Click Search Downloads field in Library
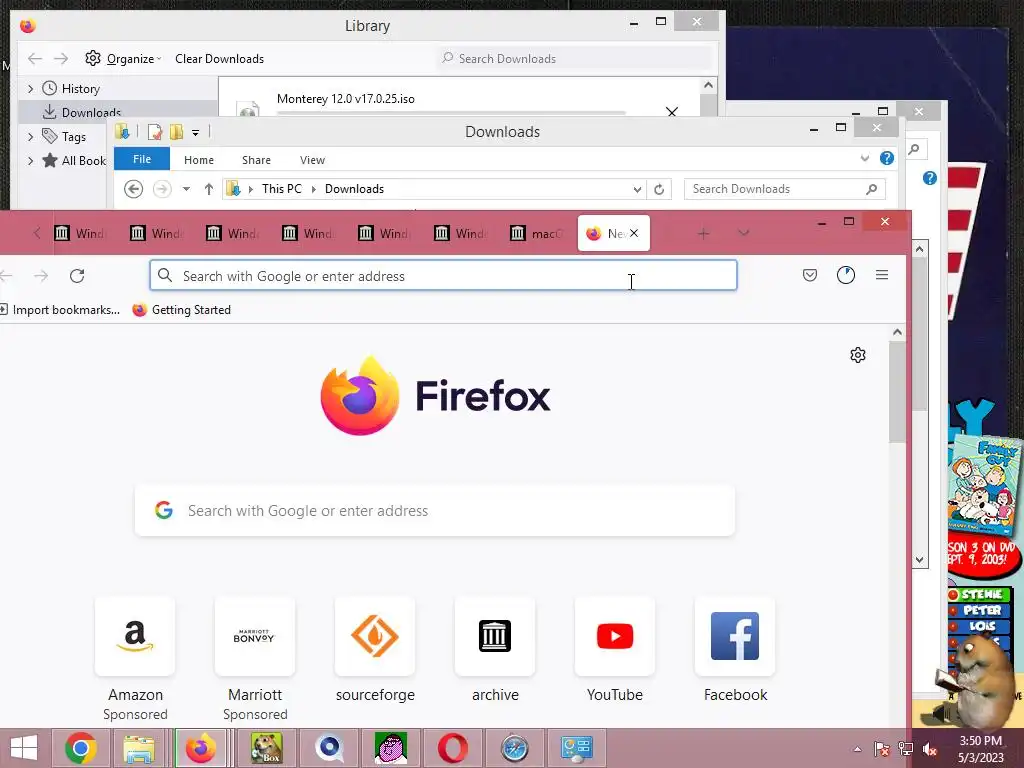 tap(575, 58)
